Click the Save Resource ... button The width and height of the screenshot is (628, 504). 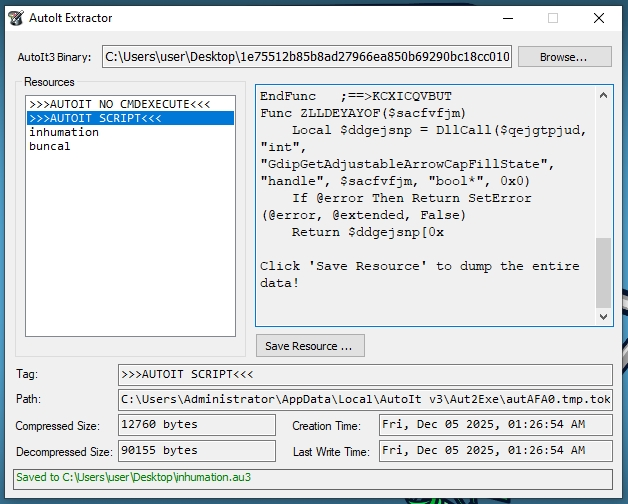(x=310, y=346)
